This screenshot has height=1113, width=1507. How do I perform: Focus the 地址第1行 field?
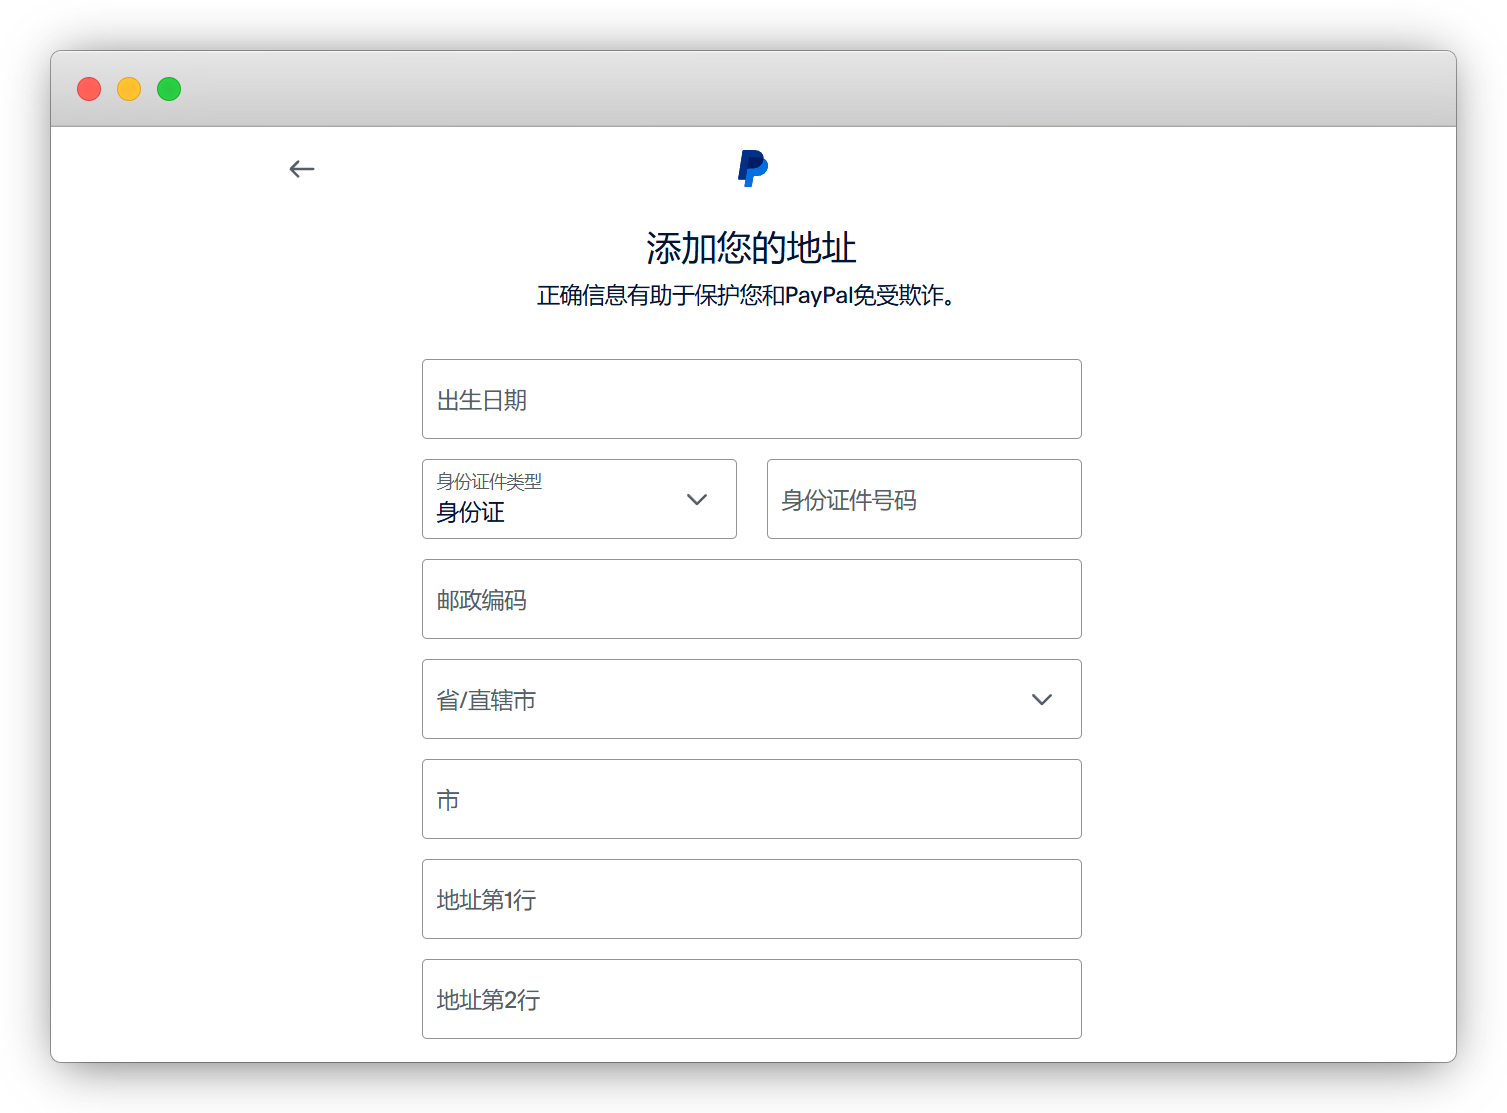[x=751, y=899]
